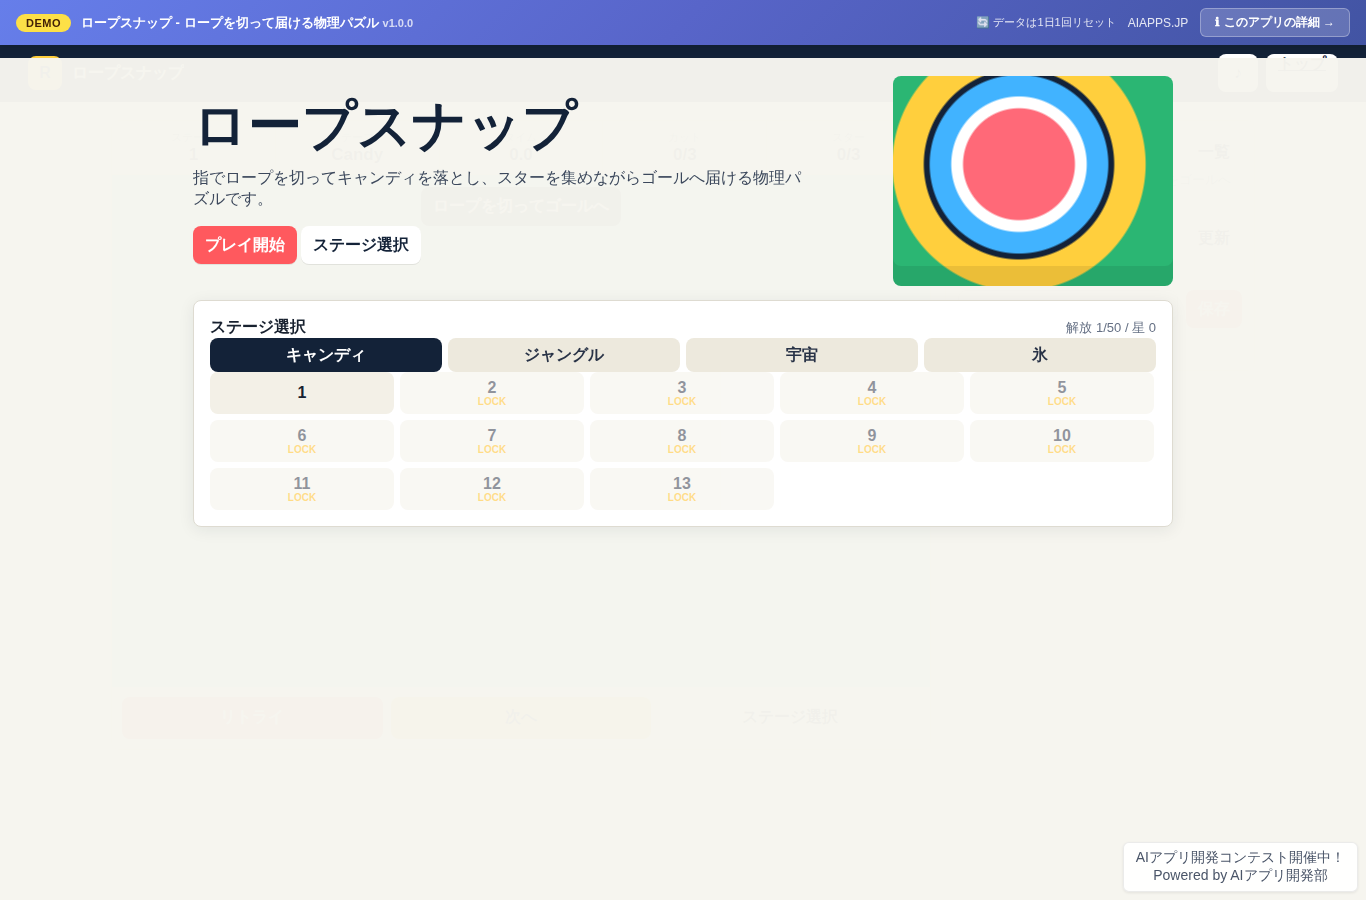Follow the AIAPPS.JP link
Viewport: 1366px width, 900px height.
coord(1158,22)
